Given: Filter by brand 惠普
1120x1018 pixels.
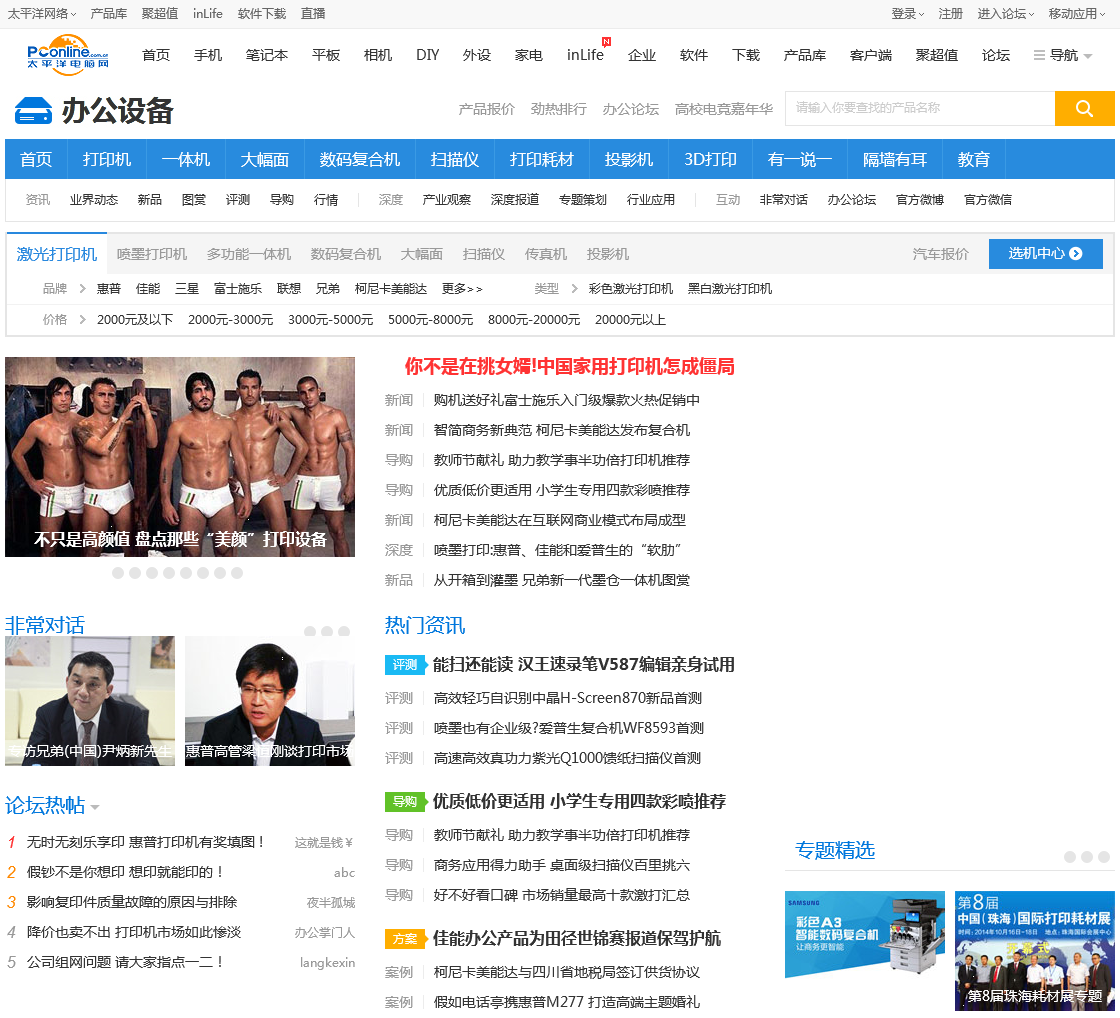Looking at the screenshot, I should pyautogui.click(x=109, y=289).
